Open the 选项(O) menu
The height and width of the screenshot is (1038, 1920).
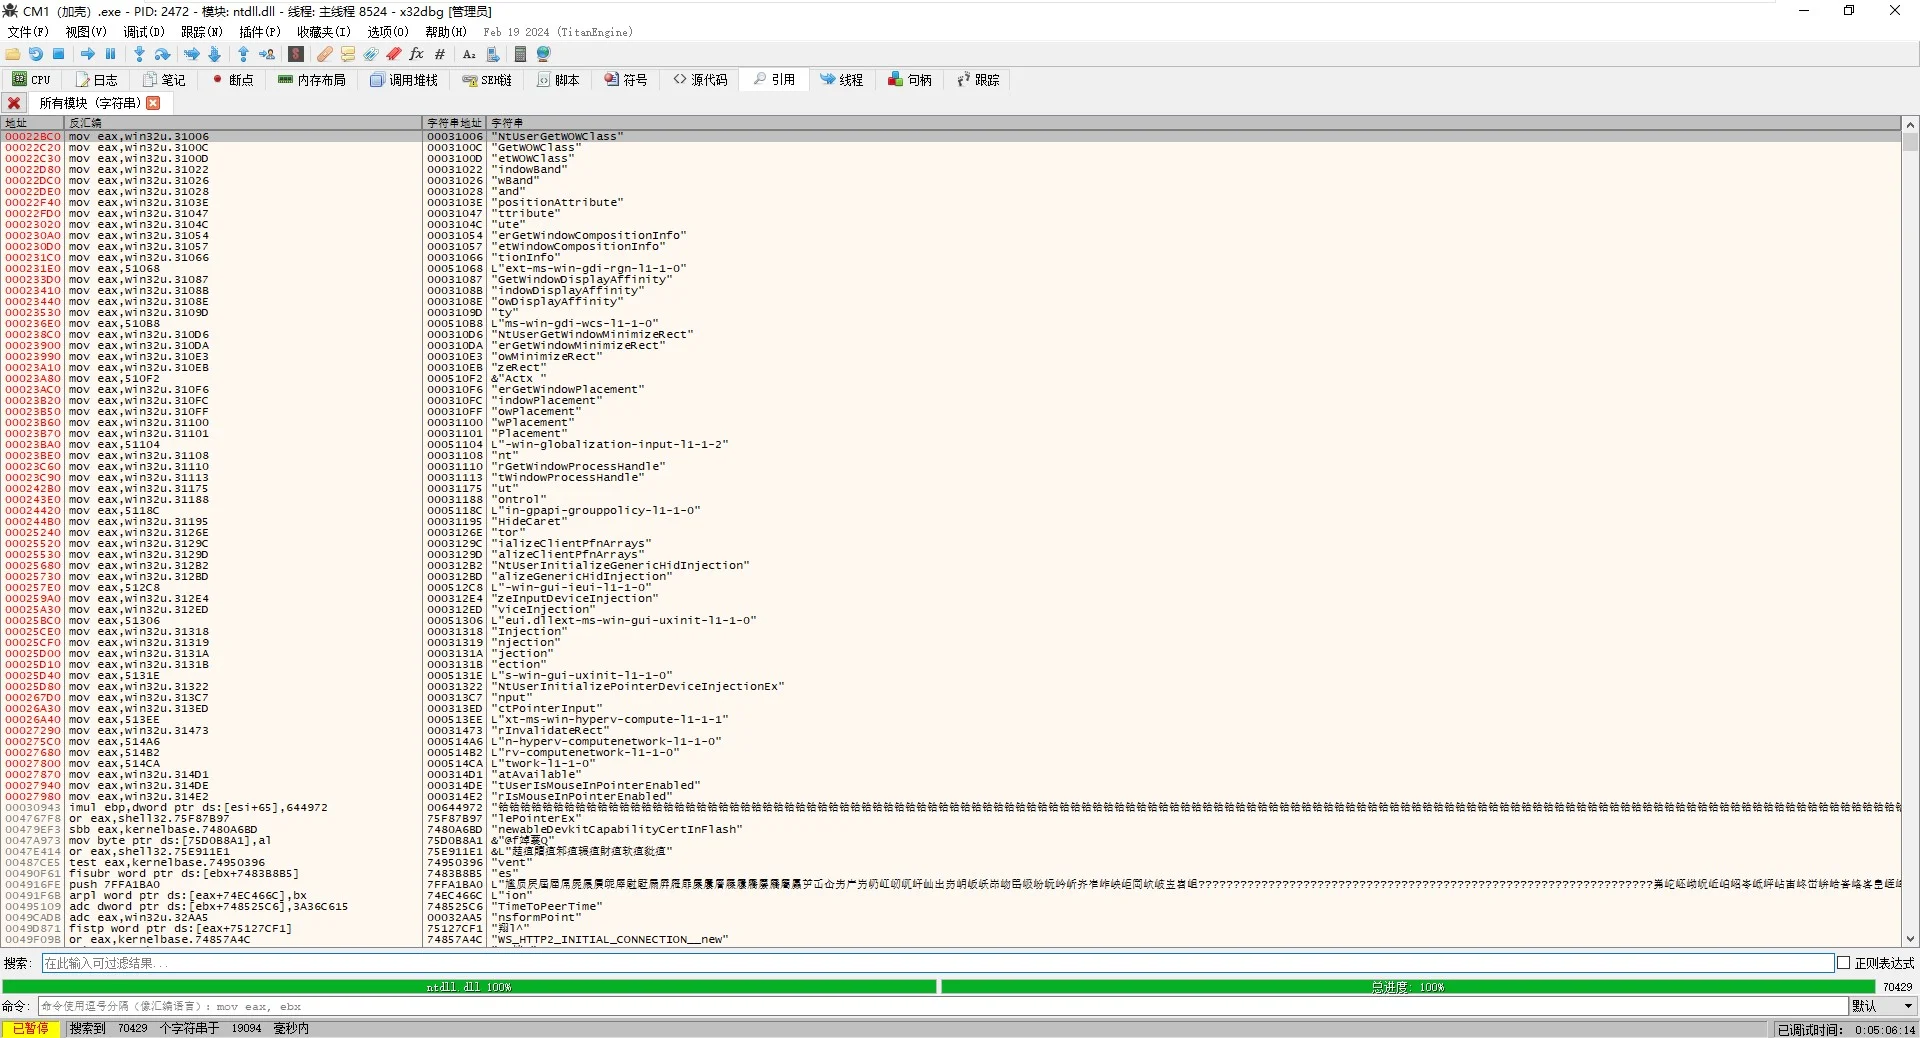[388, 32]
